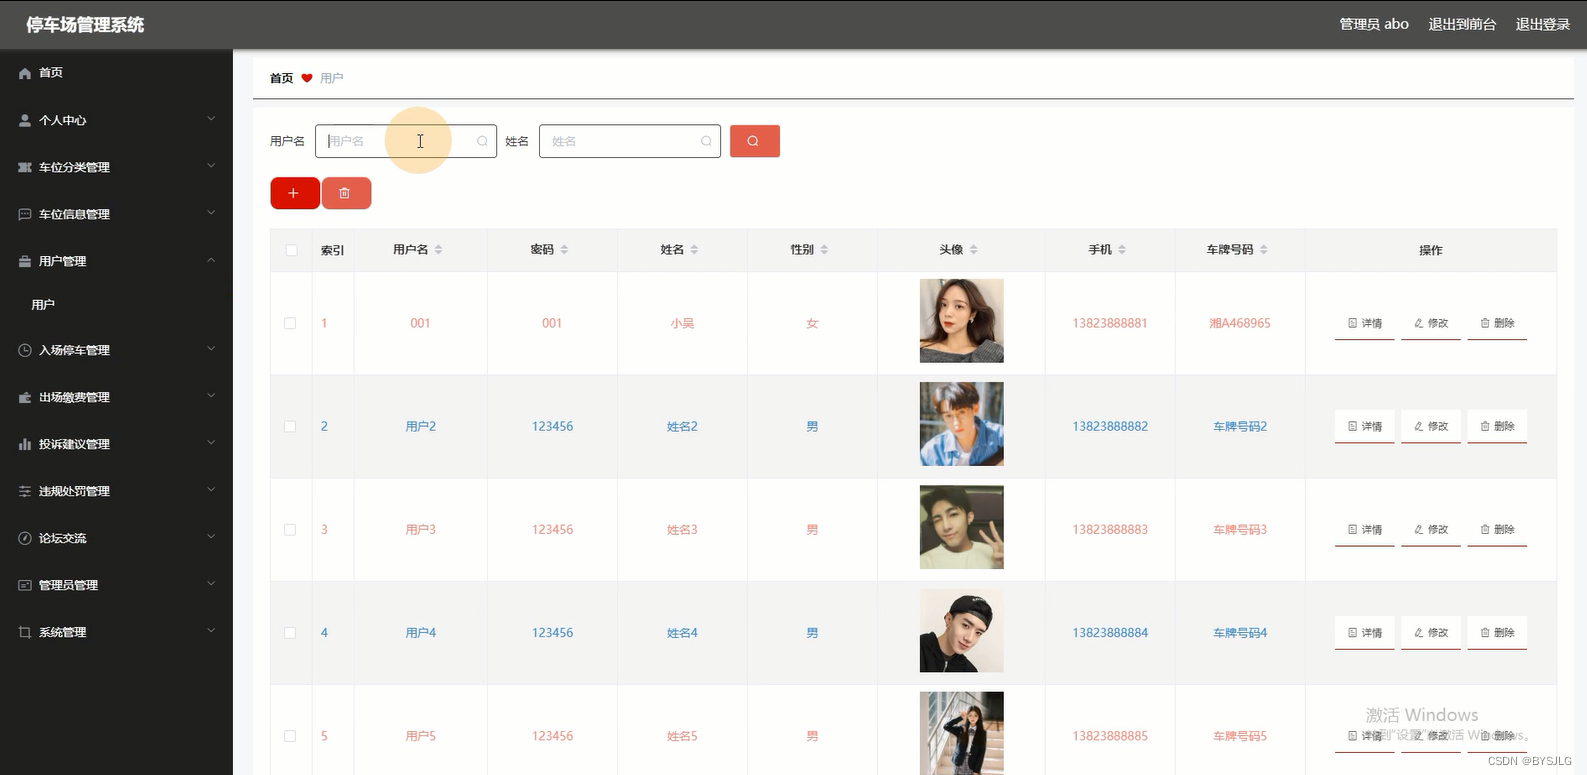This screenshot has width=1587, height=775.
Task: Click the compass icon beside 论坛交流
Action: [x=25, y=538]
